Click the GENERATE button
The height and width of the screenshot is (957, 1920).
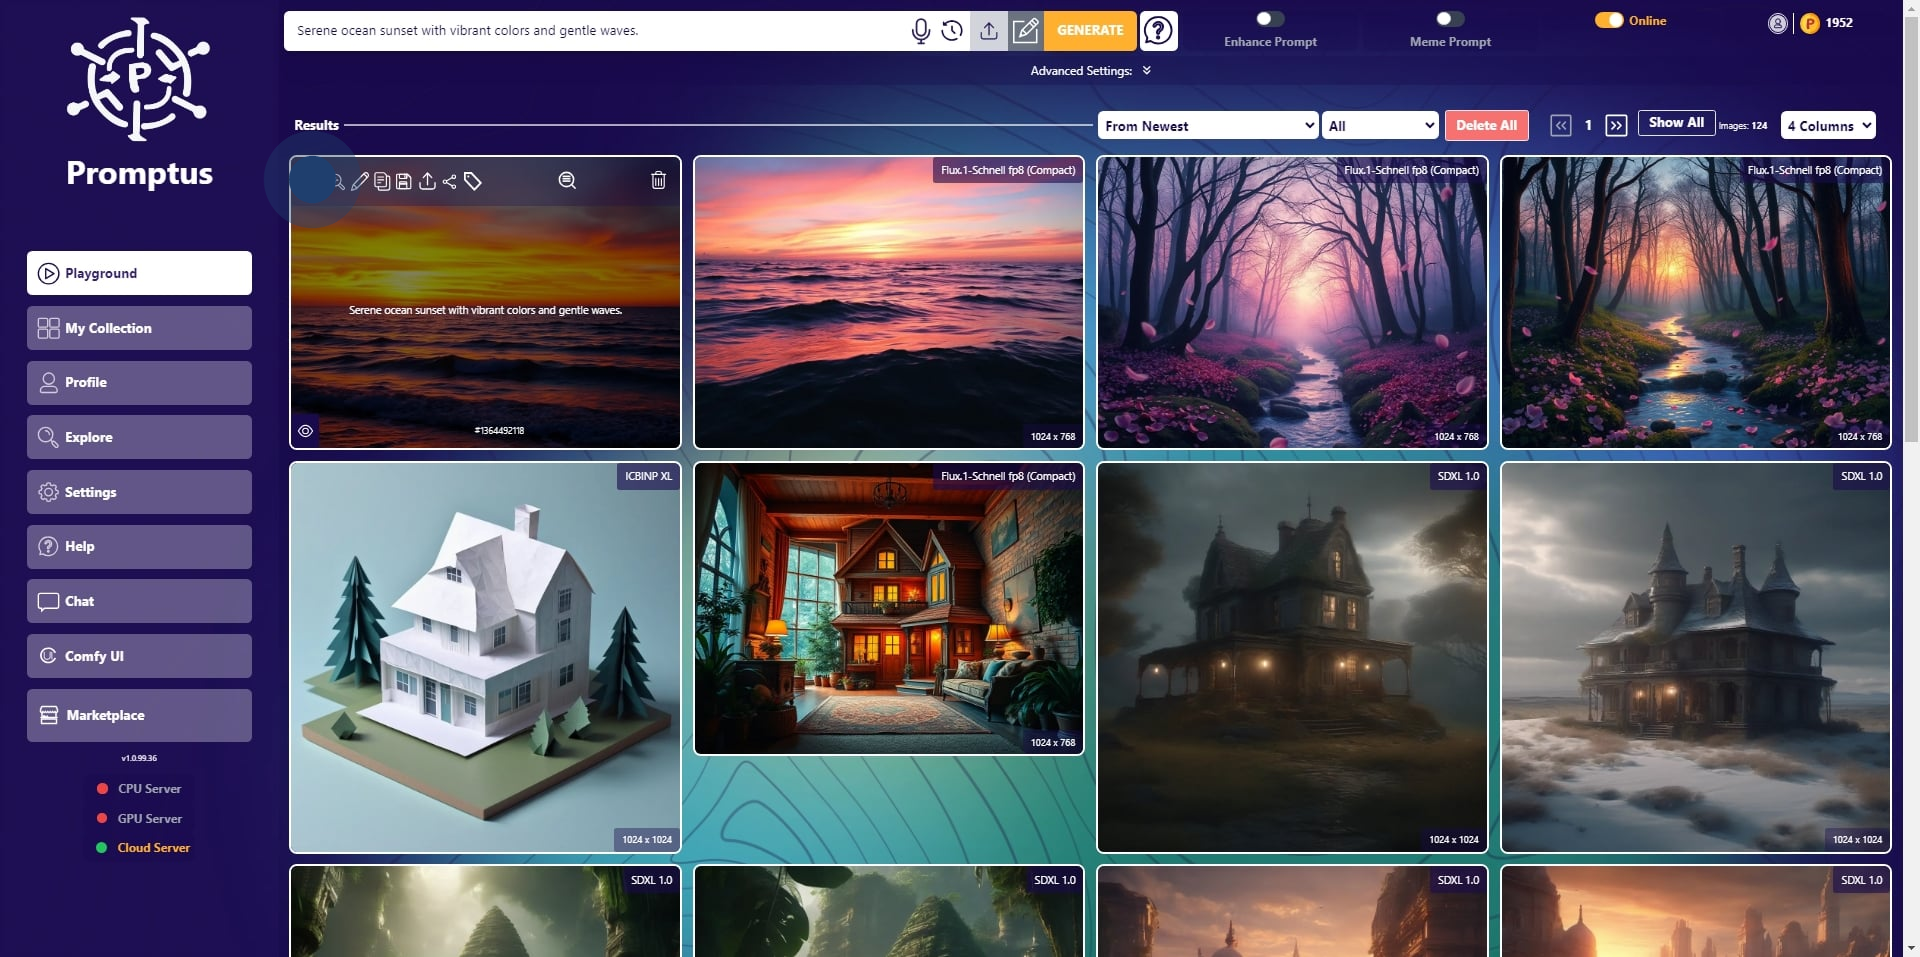tap(1090, 31)
